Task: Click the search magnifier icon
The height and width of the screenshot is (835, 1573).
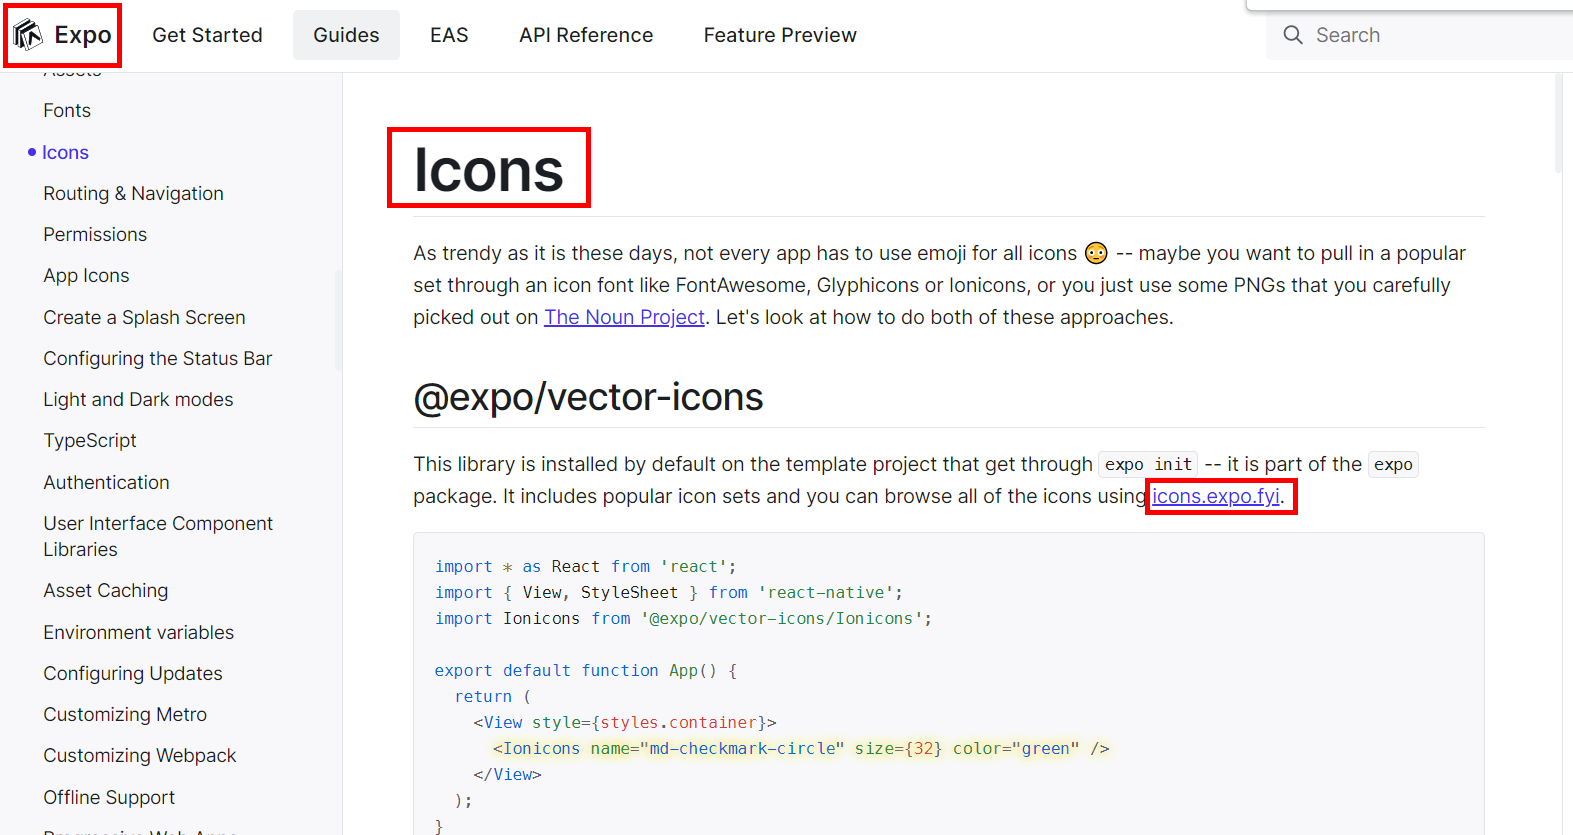Action: (x=1293, y=35)
